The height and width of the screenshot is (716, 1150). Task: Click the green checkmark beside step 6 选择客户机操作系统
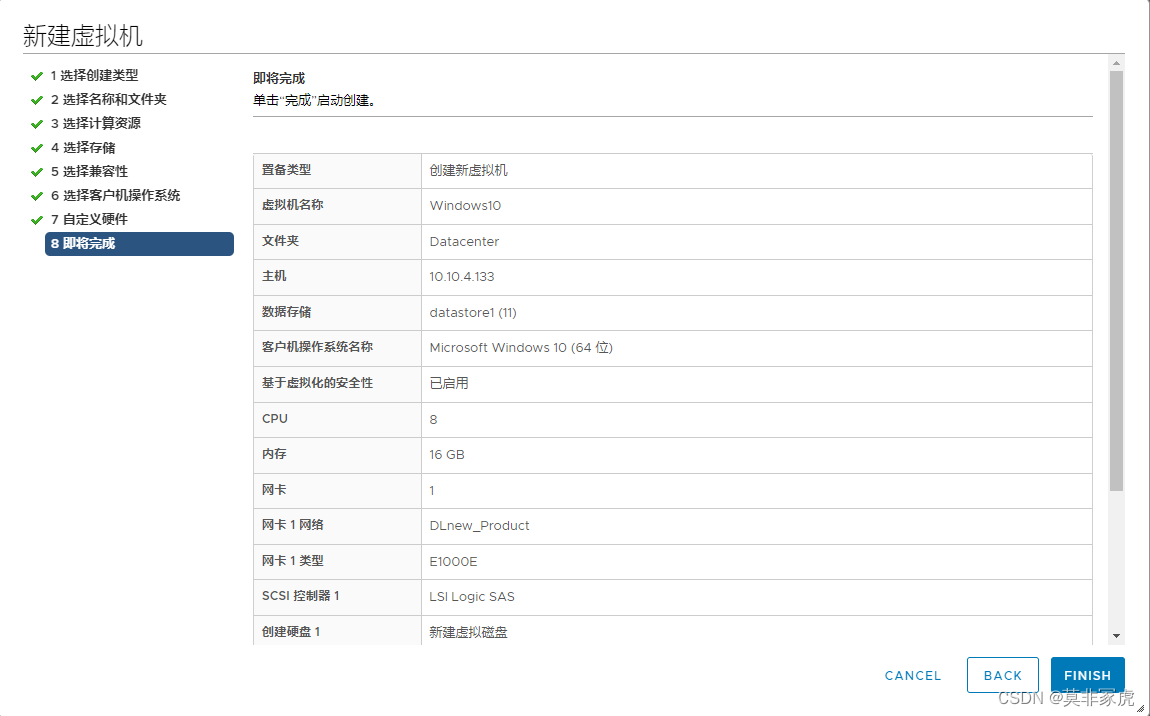point(37,197)
